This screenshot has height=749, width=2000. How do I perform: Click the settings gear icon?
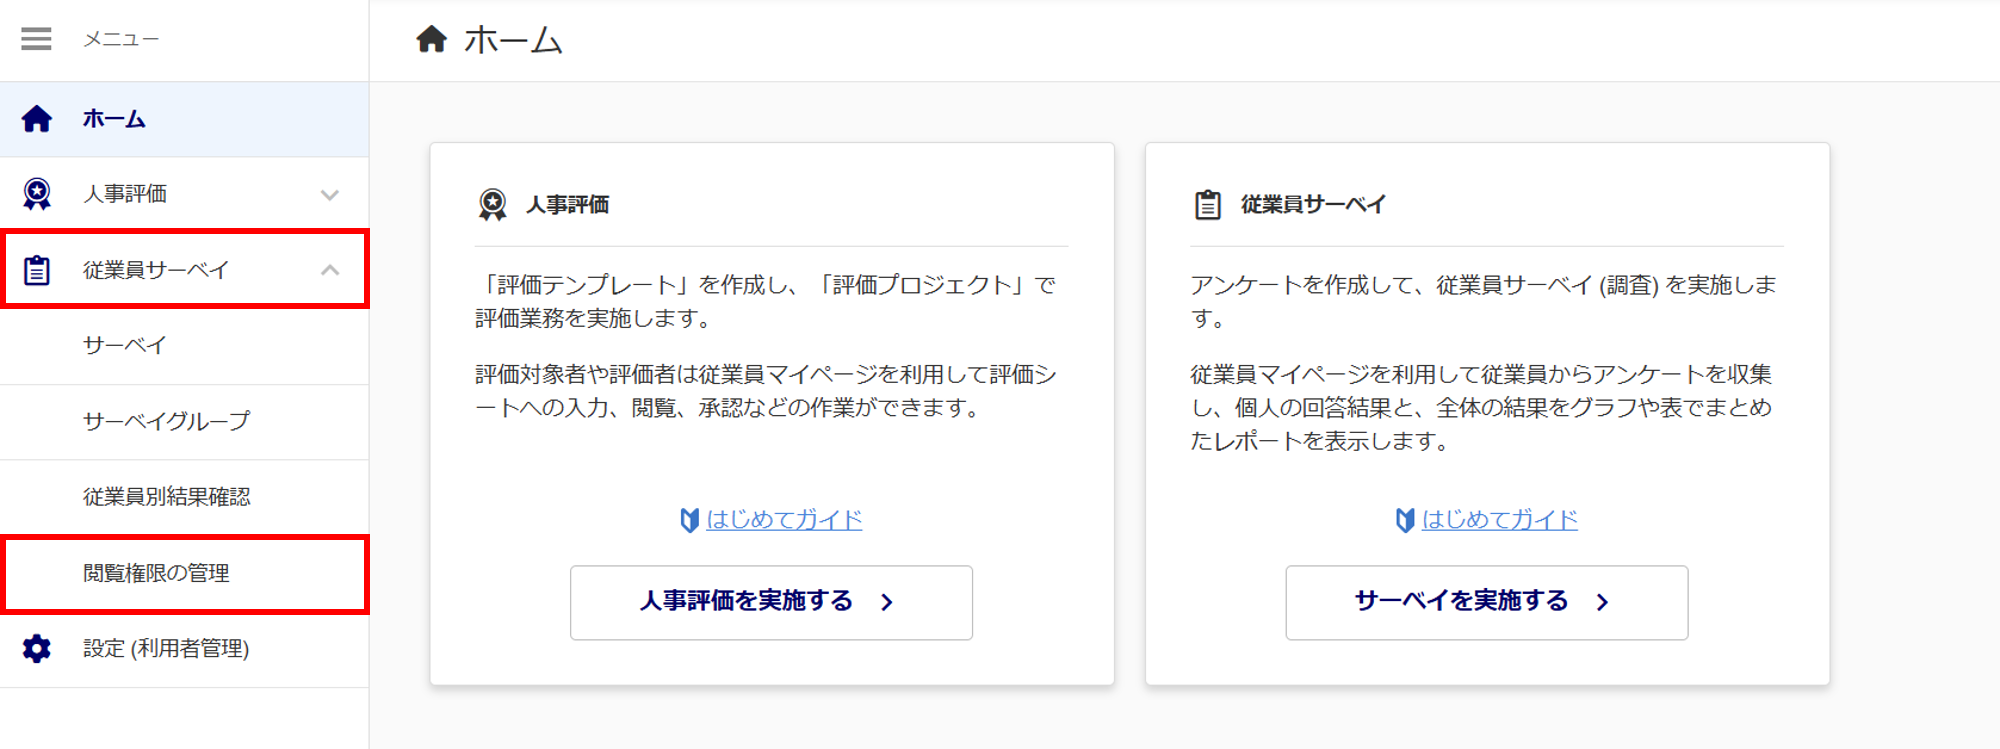pyautogui.click(x=37, y=649)
